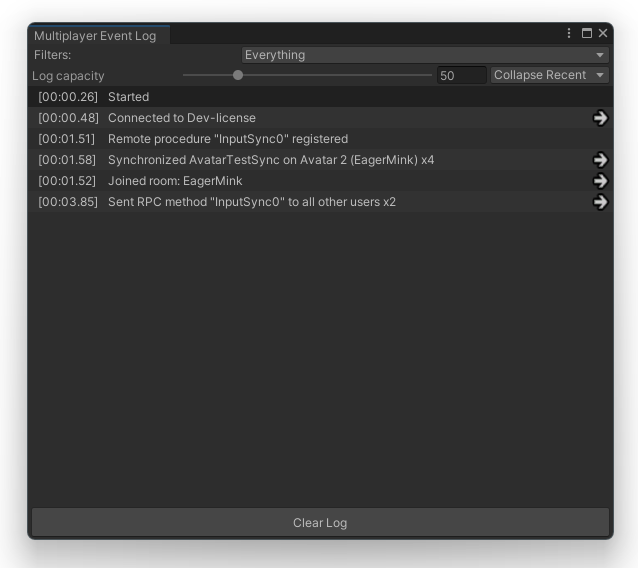Open the Collapse Recent dropdown
This screenshot has height=568, width=638.
tap(550, 75)
